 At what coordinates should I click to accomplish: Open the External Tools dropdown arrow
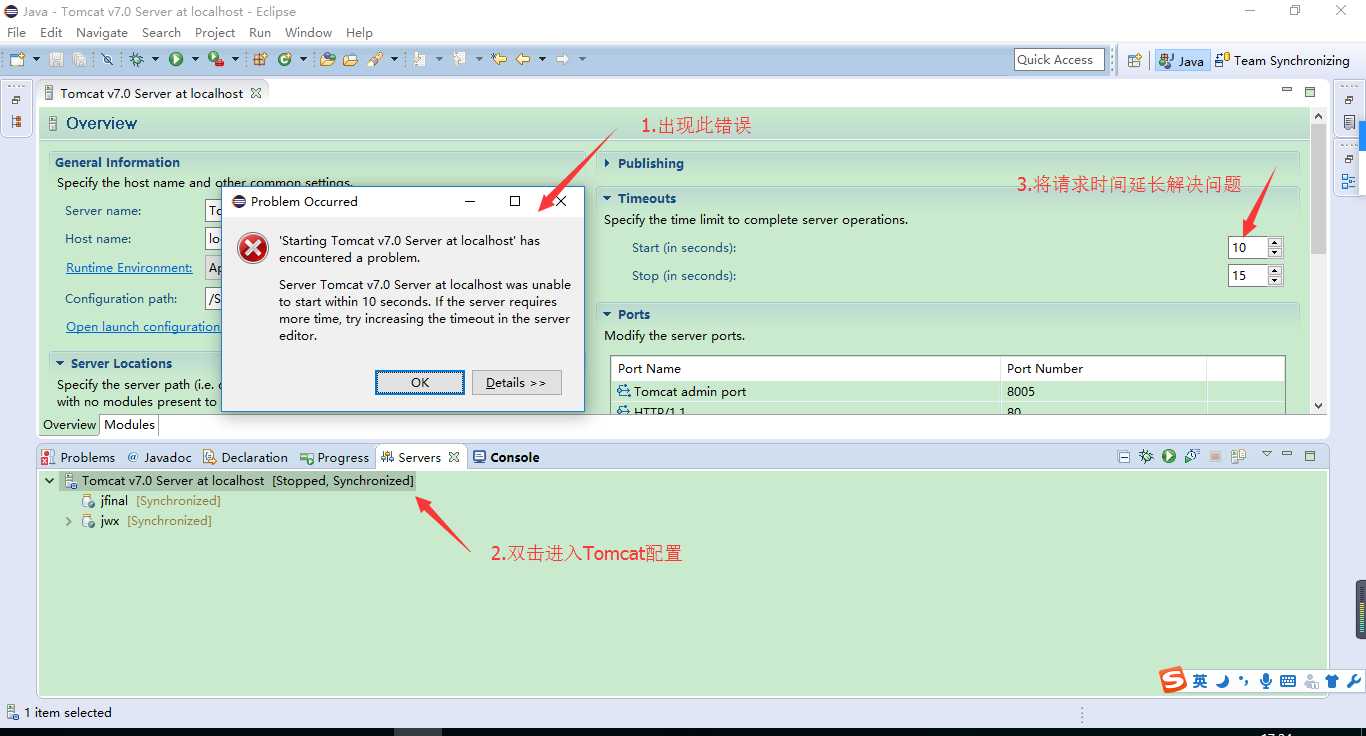click(235, 60)
